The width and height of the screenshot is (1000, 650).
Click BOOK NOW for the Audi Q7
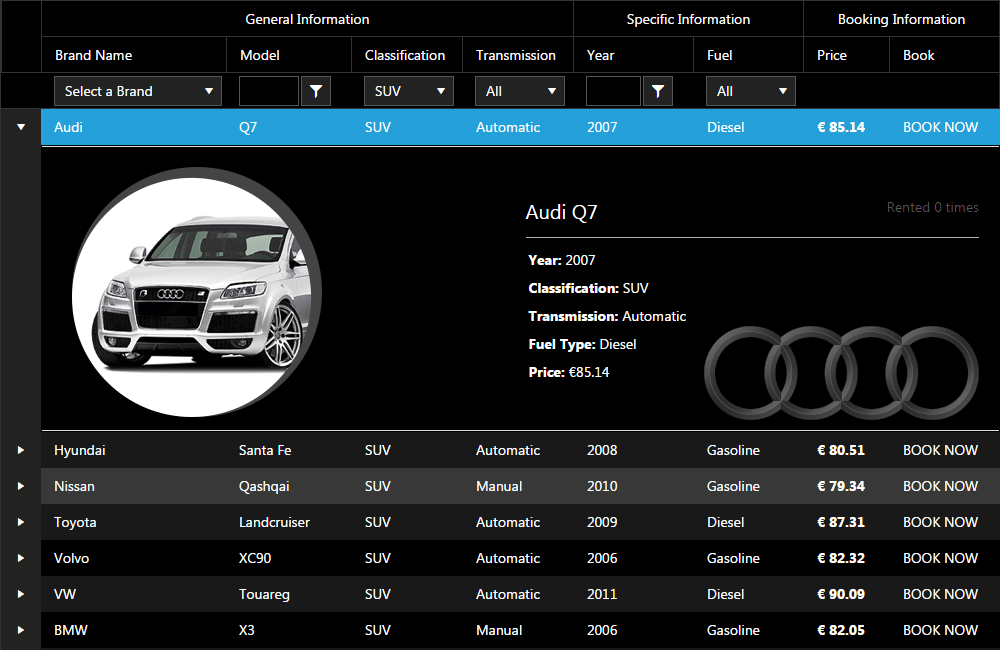(940, 127)
